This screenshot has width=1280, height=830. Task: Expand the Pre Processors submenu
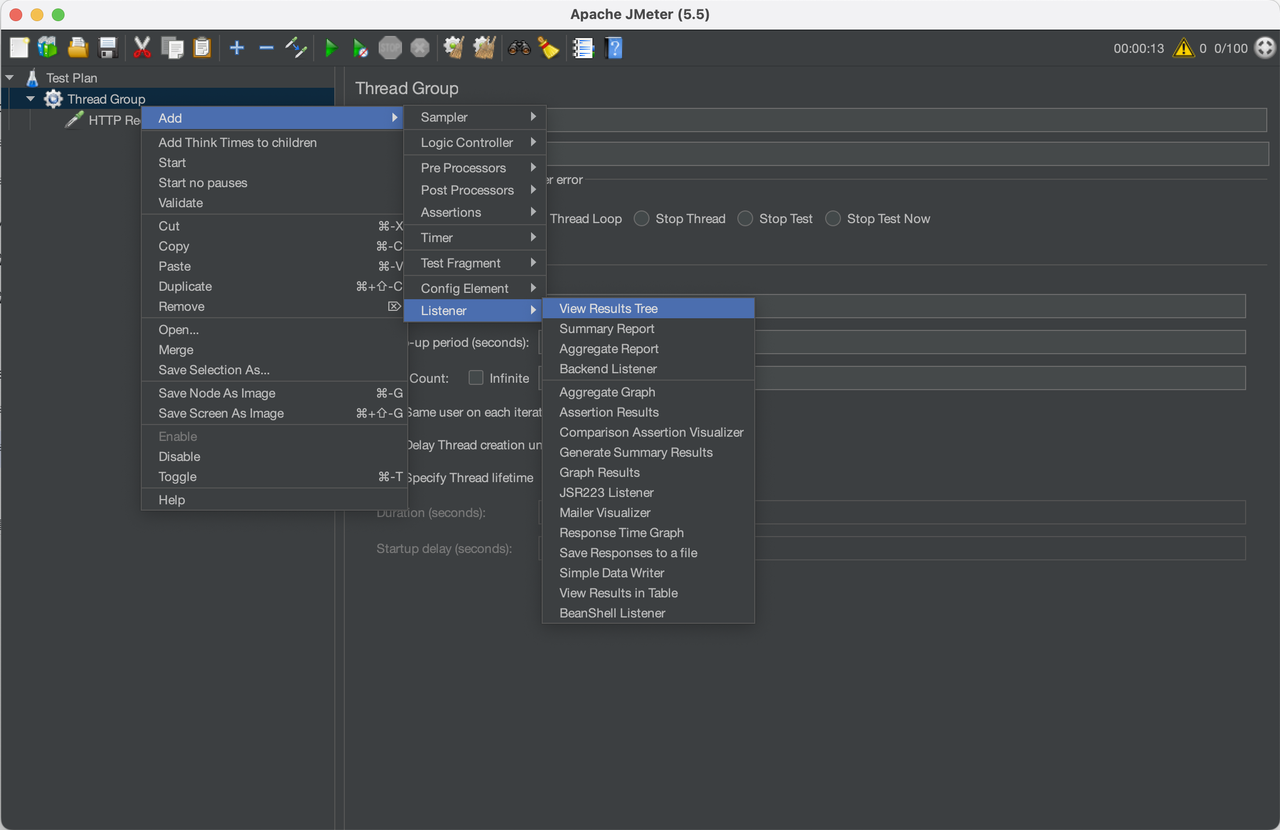pyautogui.click(x=475, y=168)
